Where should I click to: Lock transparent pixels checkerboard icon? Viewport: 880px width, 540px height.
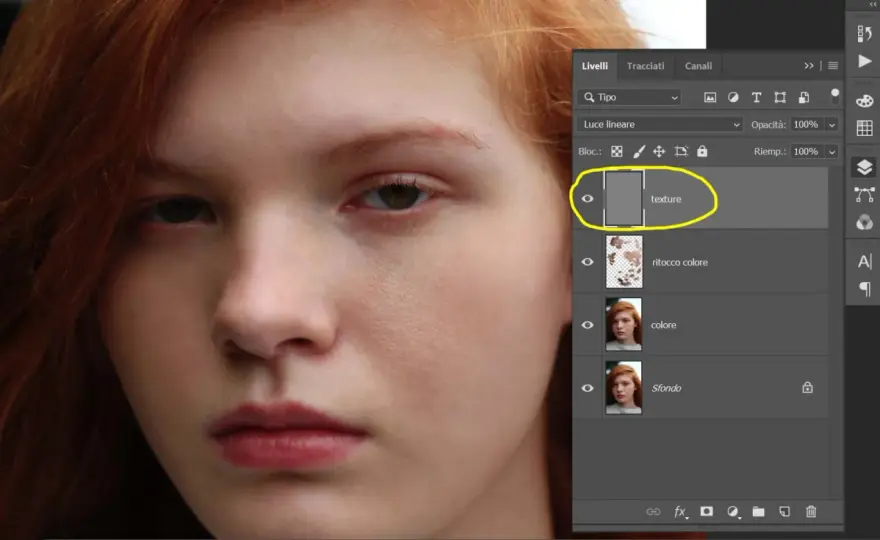617,152
